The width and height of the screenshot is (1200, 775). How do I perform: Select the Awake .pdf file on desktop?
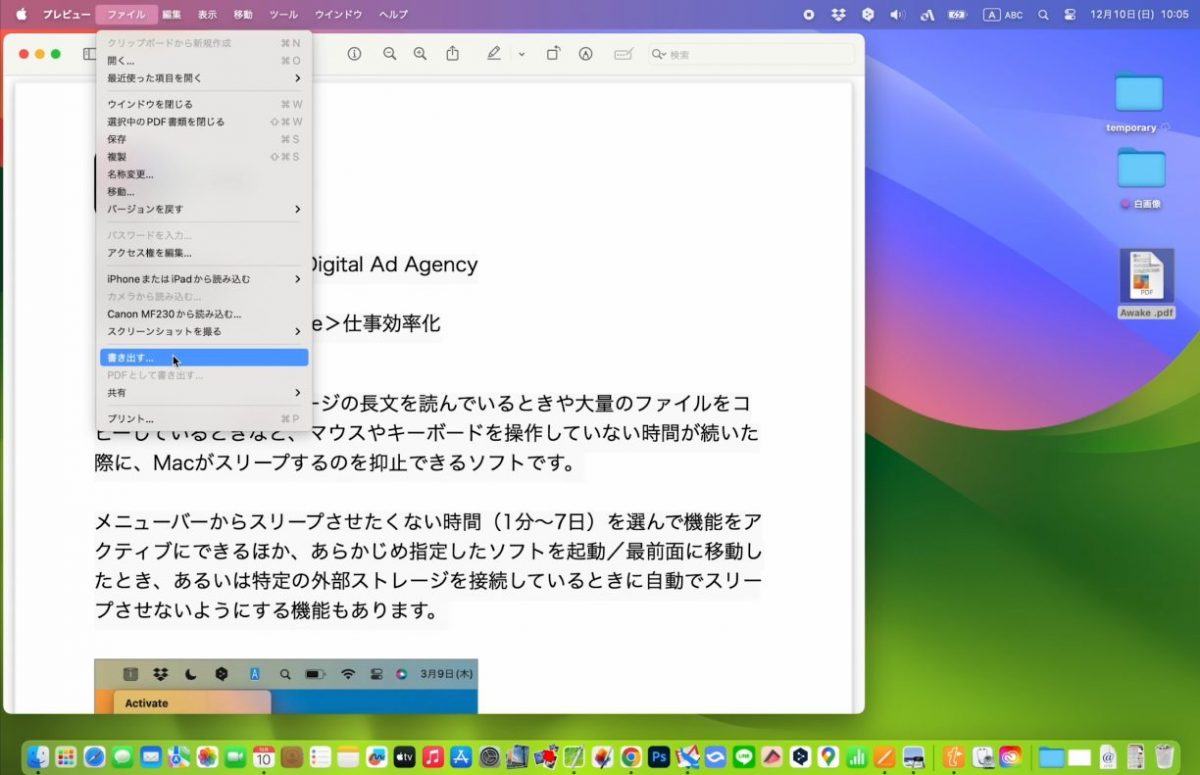pyautogui.click(x=1146, y=284)
